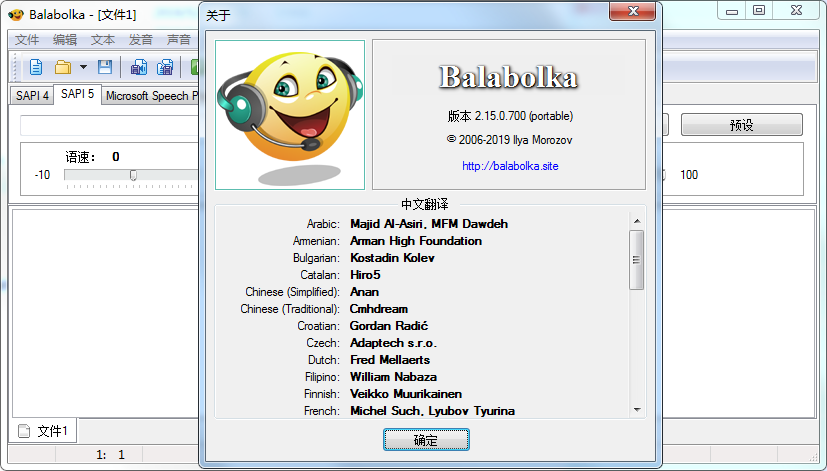Click the translator list scroll up arrow
The height and width of the screenshot is (471, 827).
coord(637,221)
